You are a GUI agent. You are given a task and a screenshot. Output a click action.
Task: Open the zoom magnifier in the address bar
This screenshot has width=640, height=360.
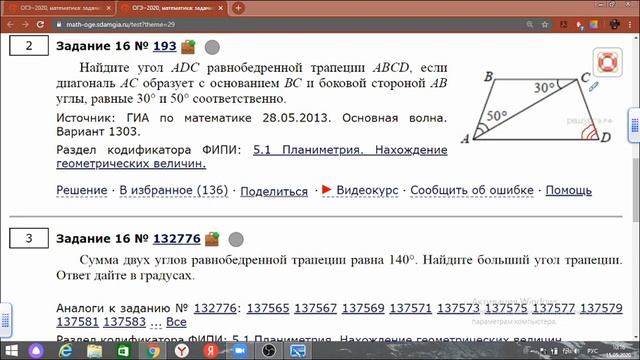tap(530, 24)
